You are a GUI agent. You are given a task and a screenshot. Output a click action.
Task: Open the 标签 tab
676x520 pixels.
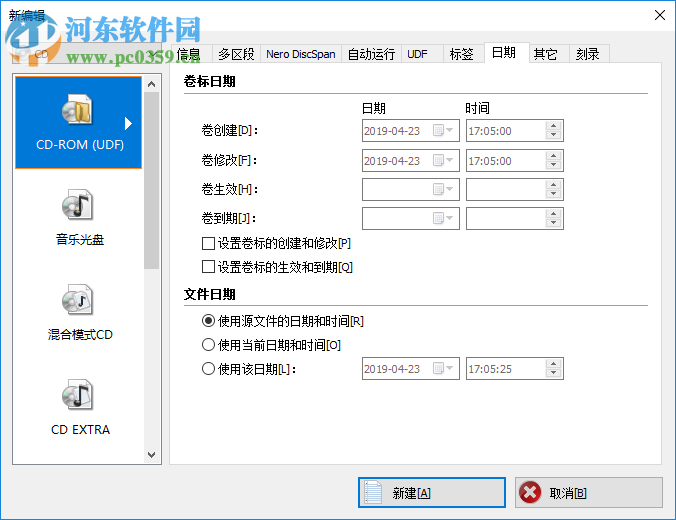pos(464,54)
